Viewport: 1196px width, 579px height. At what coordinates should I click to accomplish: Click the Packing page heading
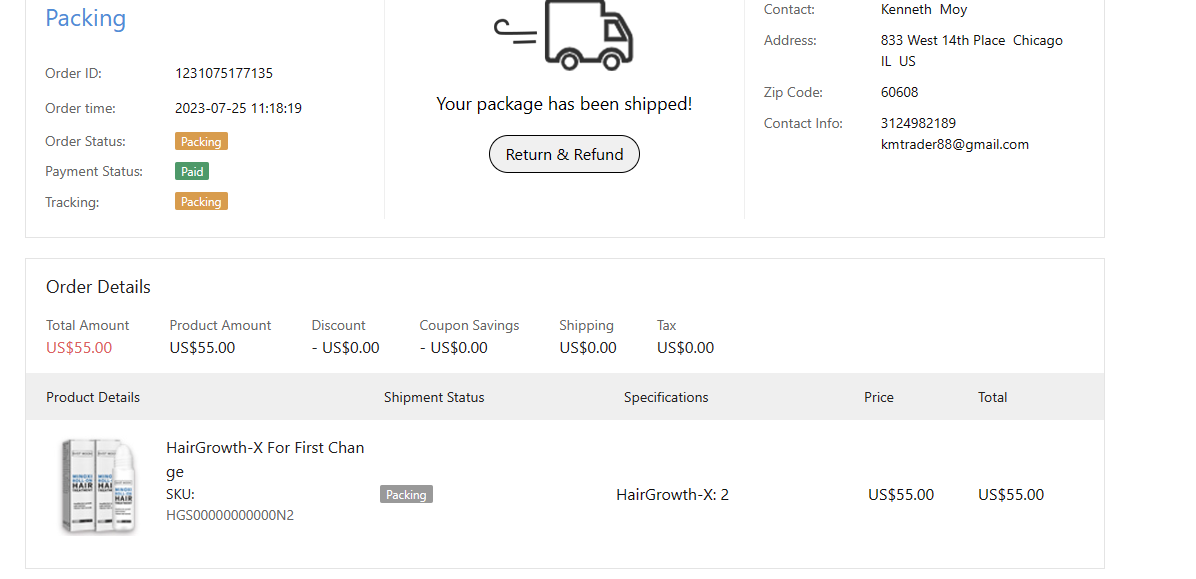86,18
